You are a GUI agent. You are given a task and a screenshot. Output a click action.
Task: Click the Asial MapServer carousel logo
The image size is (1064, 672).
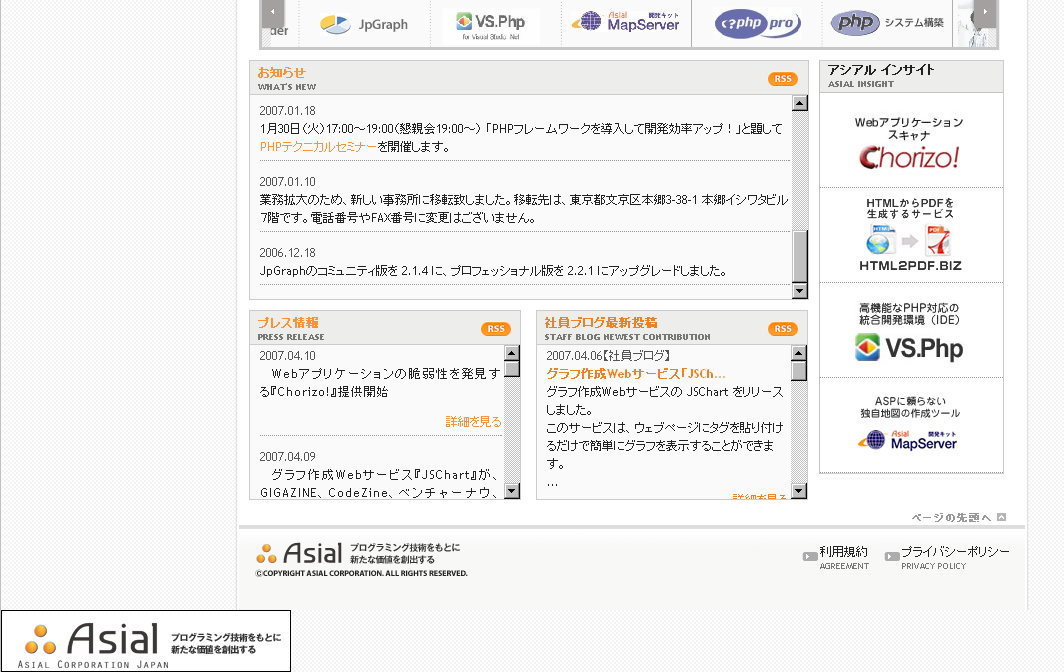tap(626, 22)
